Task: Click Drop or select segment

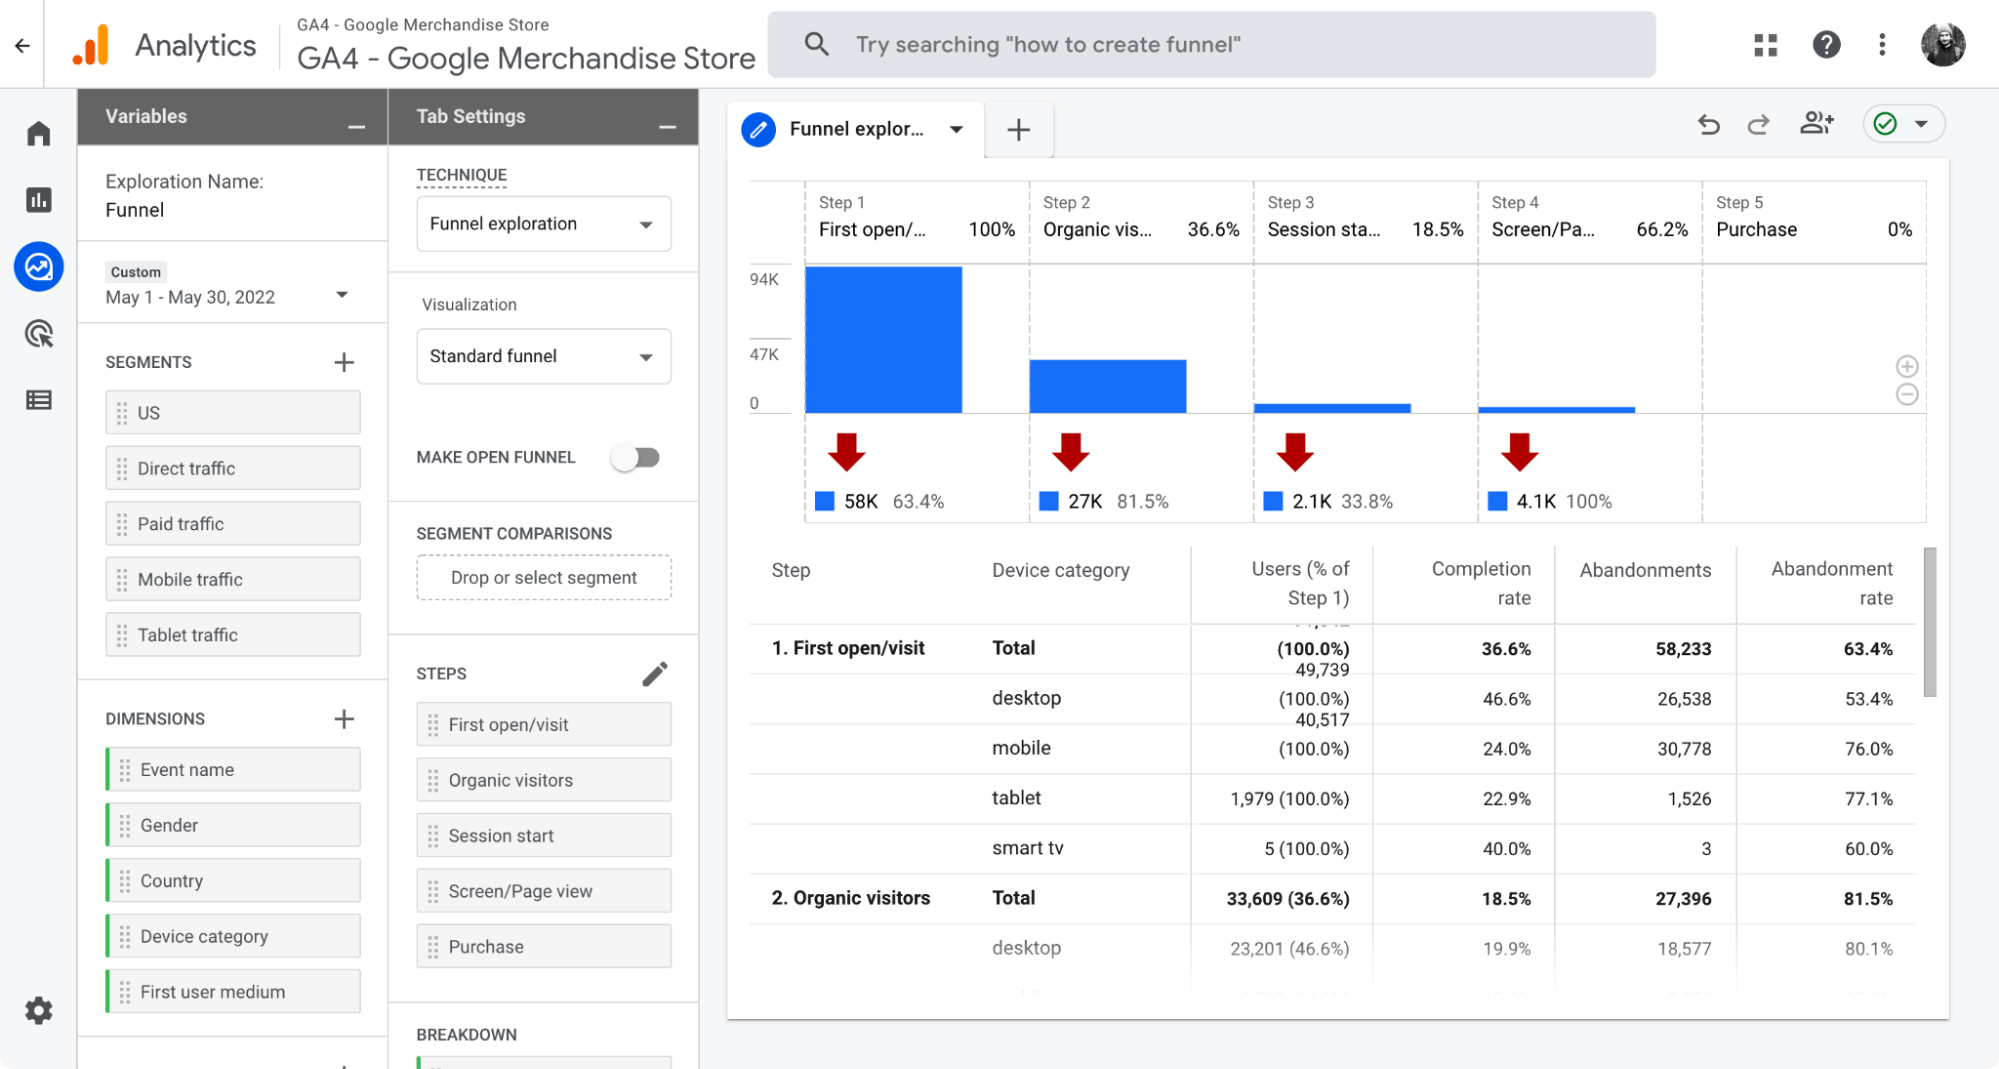Action: (x=543, y=577)
